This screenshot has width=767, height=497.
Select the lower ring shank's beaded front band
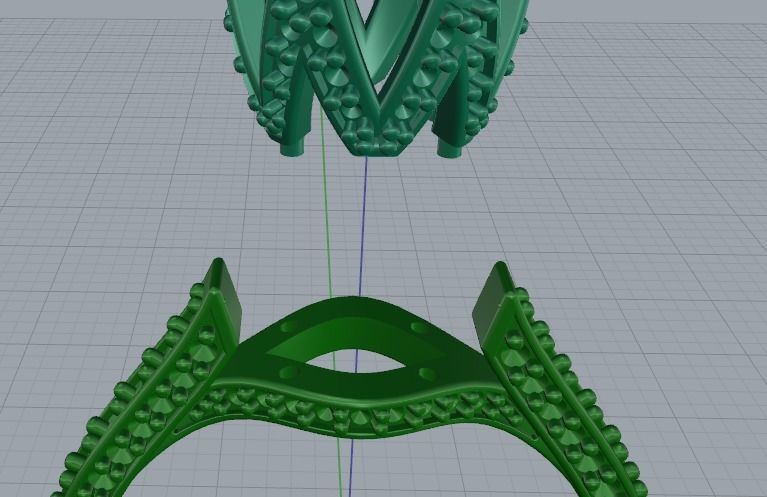[x=360, y=411]
